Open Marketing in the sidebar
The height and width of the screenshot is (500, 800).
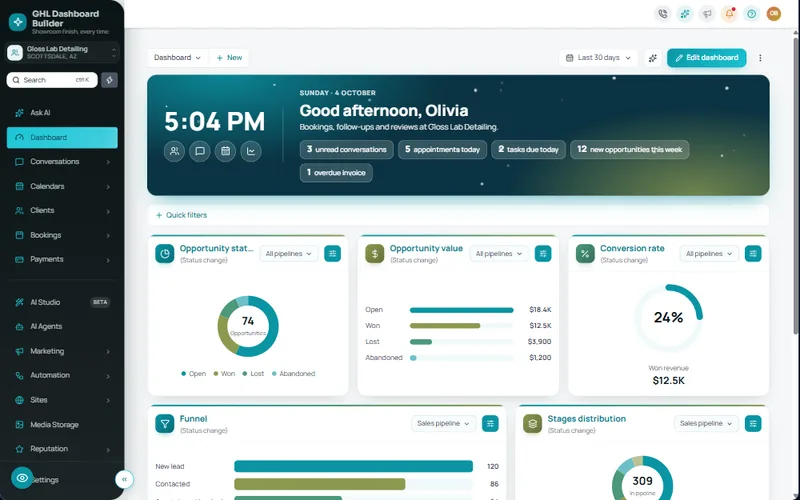click(x=62, y=351)
